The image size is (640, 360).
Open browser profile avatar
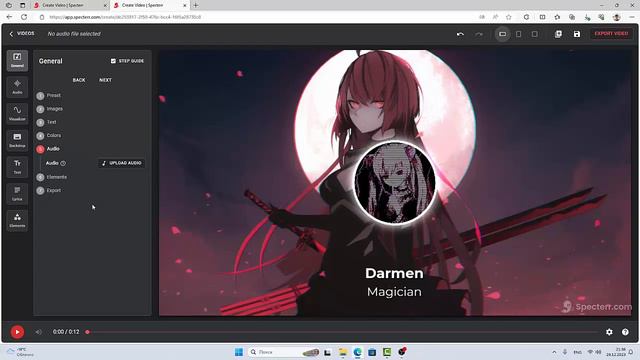pyautogui.click(x=617, y=17)
